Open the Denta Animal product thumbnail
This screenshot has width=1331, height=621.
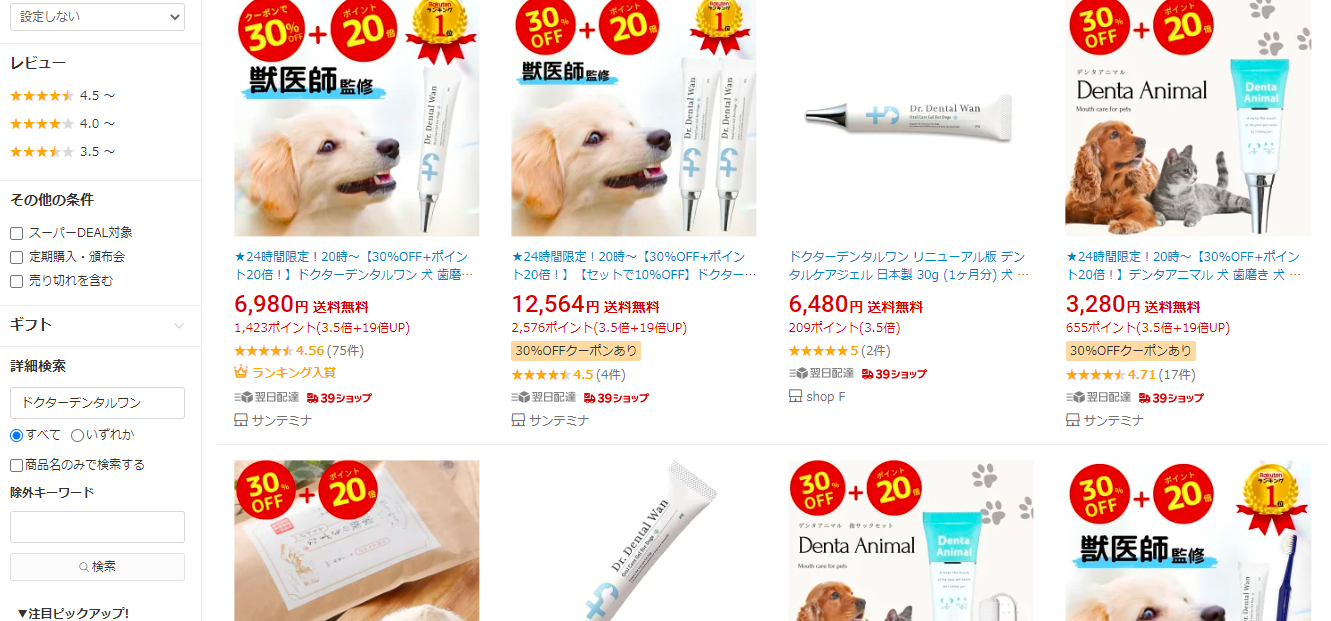point(1188,118)
